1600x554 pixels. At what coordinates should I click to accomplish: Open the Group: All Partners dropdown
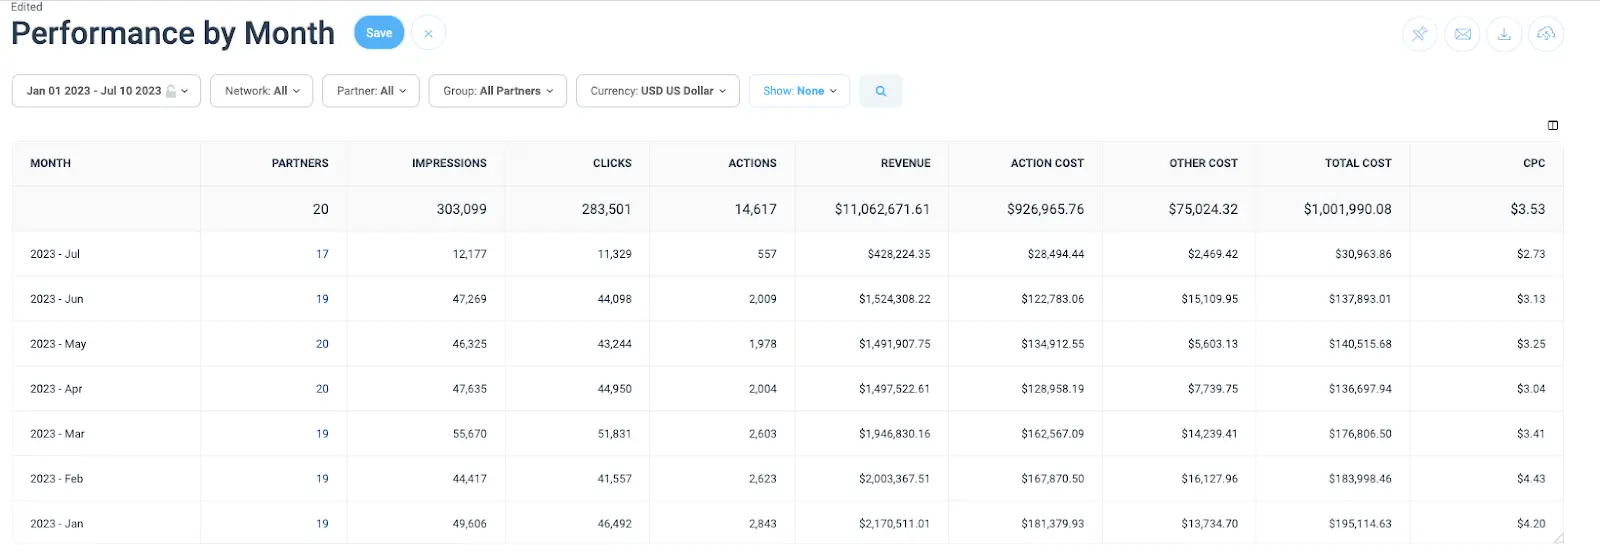(497, 91)
